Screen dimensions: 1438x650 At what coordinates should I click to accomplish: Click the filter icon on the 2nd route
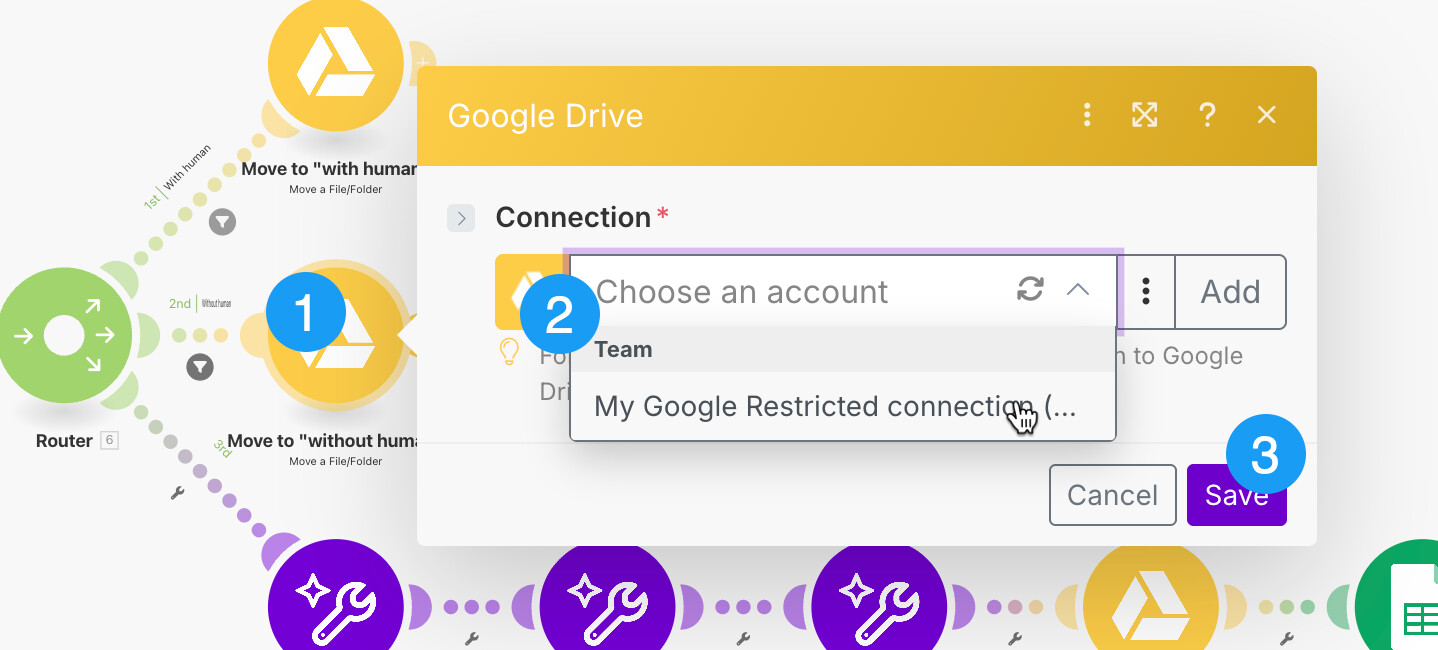[x=200, y=367]
